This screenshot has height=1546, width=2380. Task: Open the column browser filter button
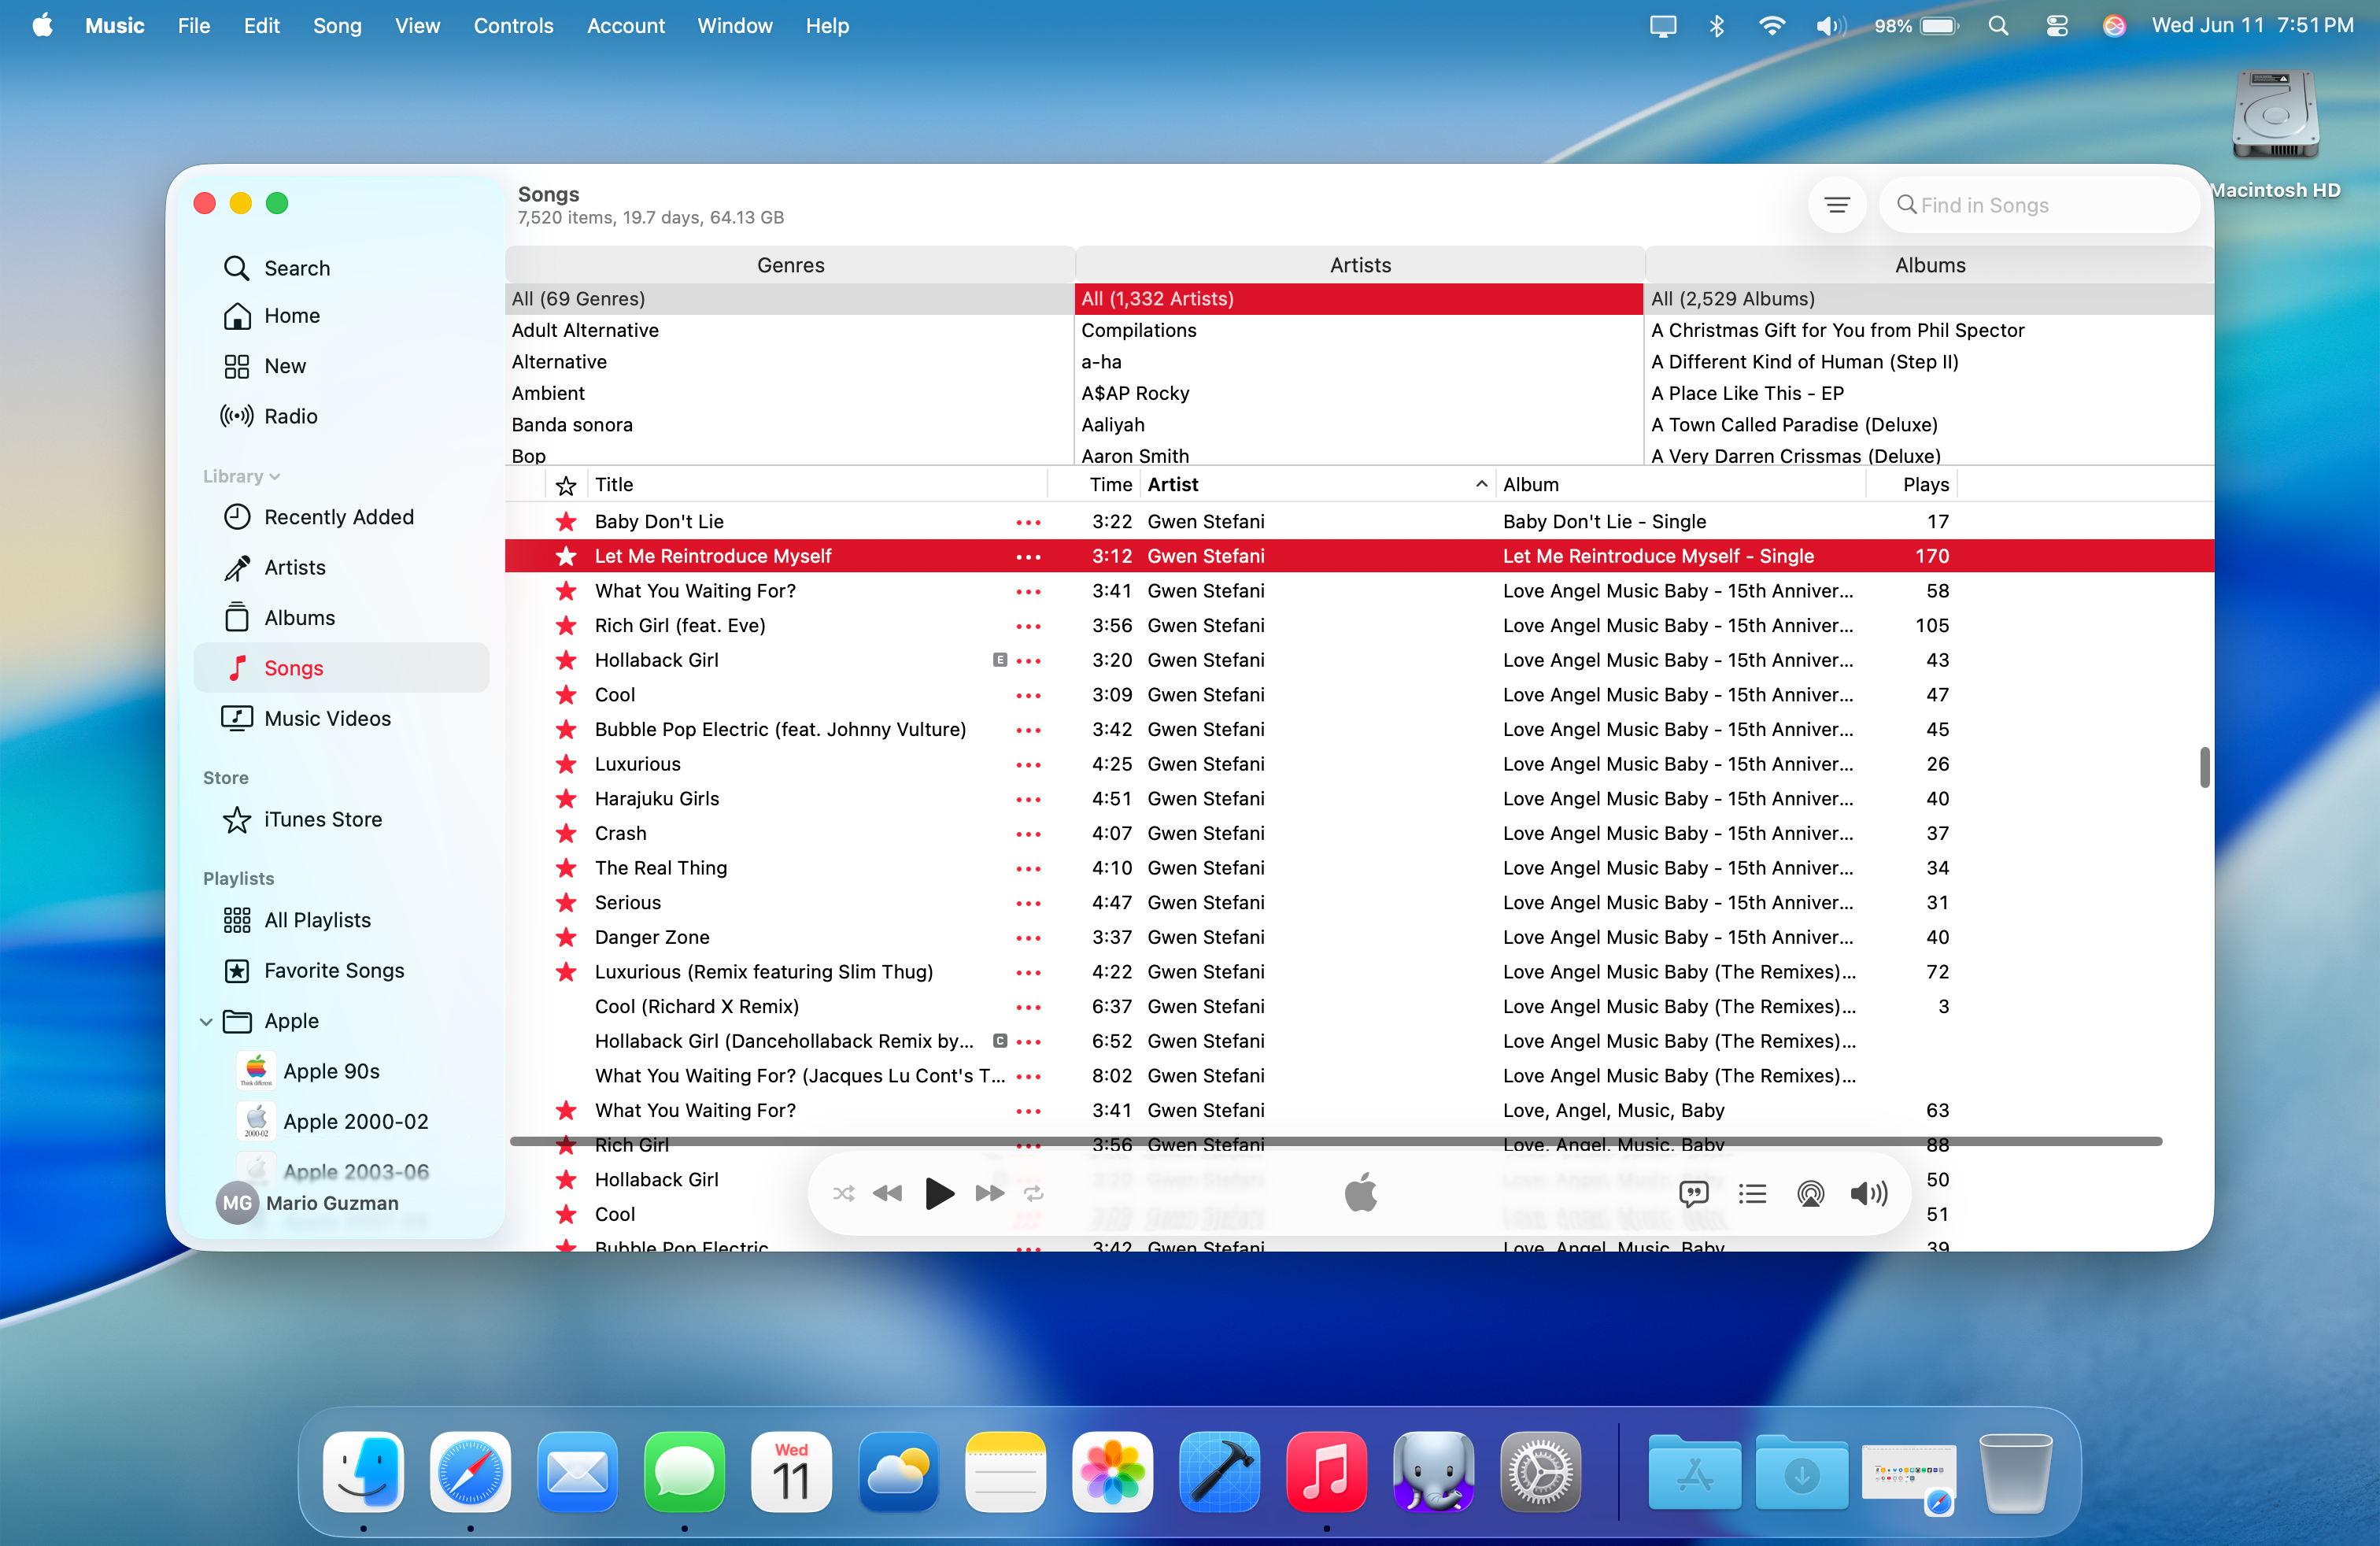[x=1837, y=205]
